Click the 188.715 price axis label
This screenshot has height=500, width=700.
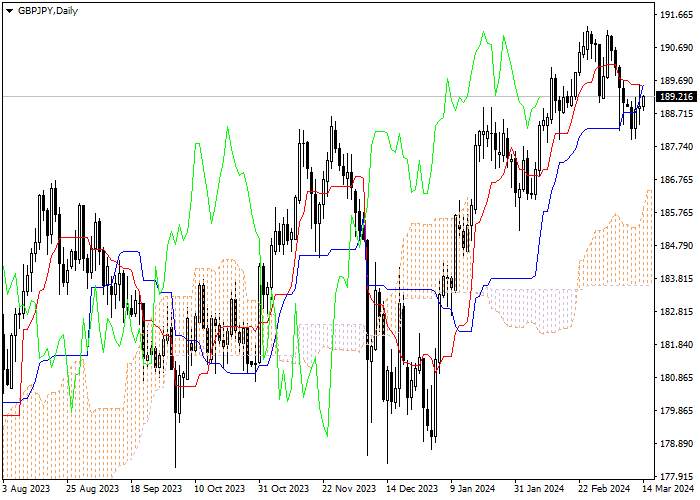pyautogui.click(x=676, y=114)
